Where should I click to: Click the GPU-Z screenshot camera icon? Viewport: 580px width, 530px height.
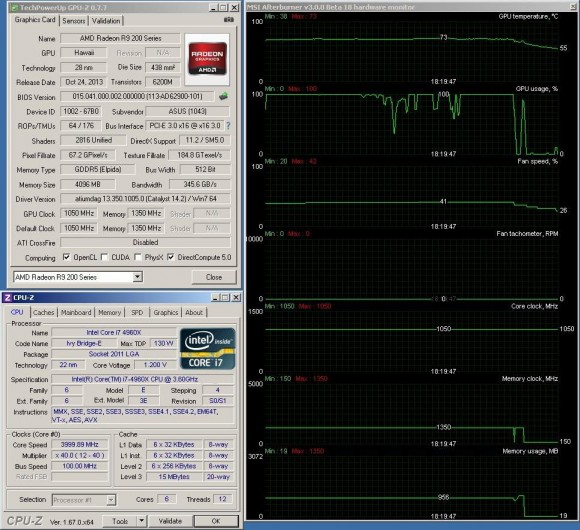(229, 20)
